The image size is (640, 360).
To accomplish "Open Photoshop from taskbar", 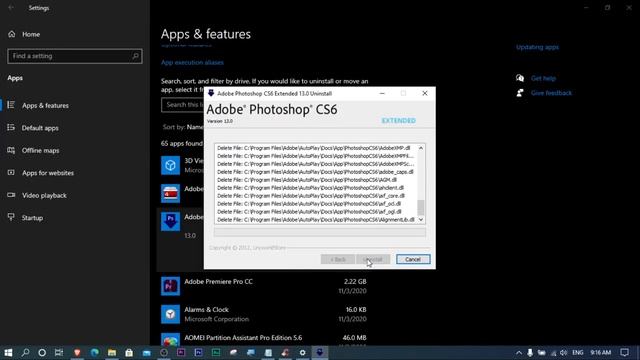I will [198, 353].
